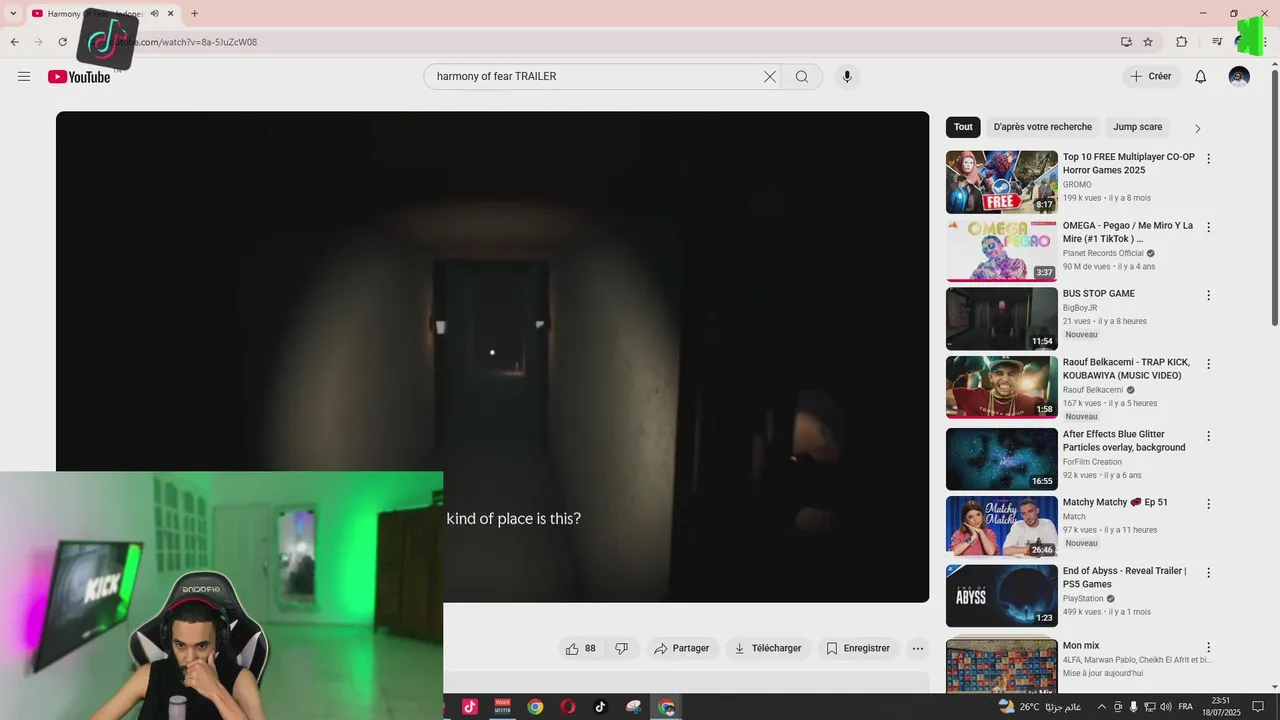Open the taskbar volume icon
Screen dimensions: 1280x720
(1165, 707)
